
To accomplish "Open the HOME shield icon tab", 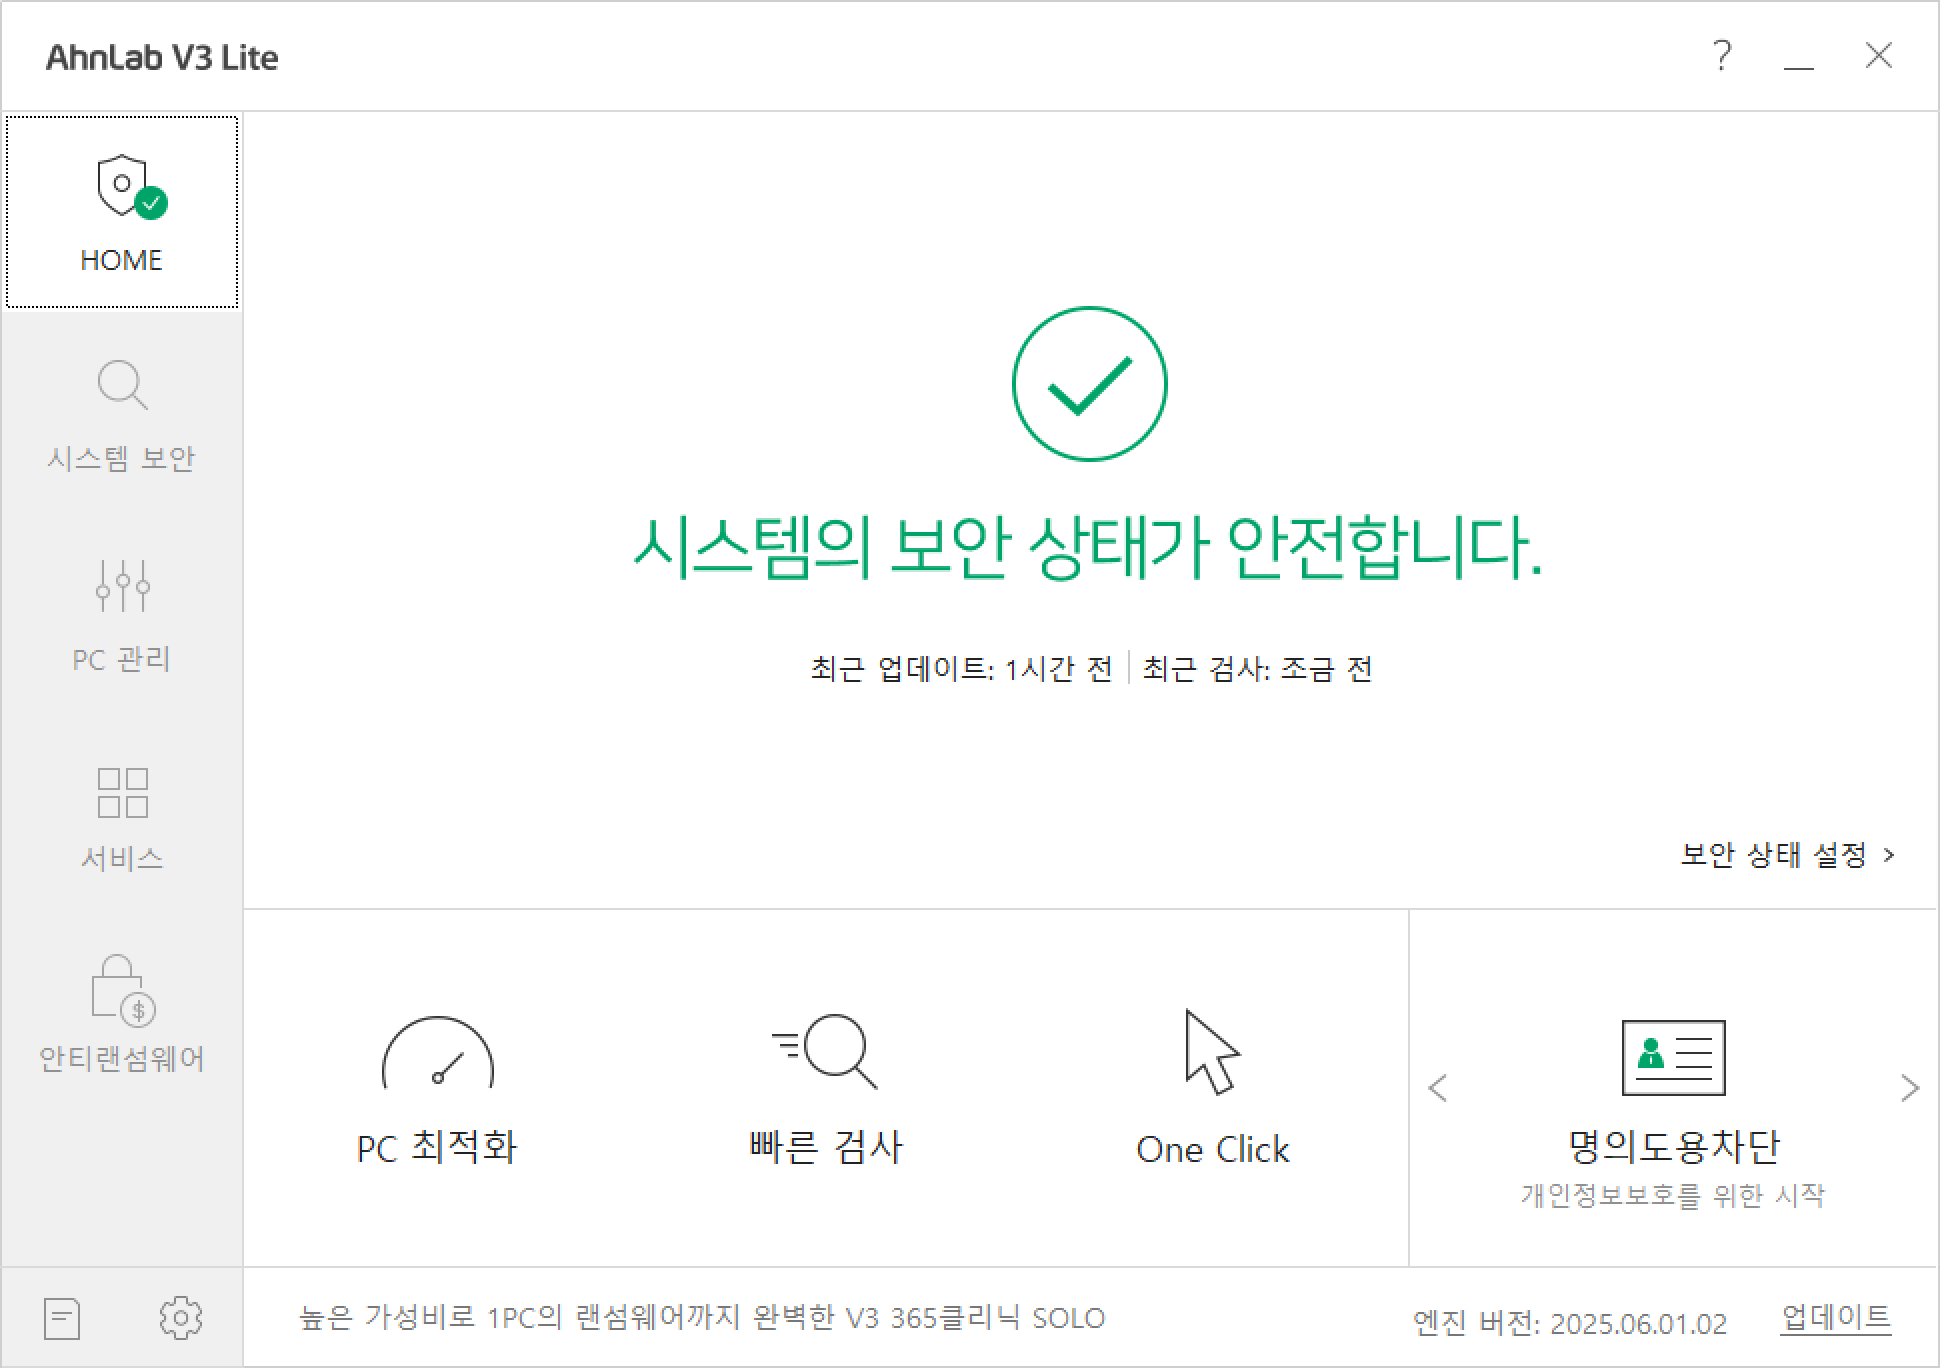I will tap(122, 212).
